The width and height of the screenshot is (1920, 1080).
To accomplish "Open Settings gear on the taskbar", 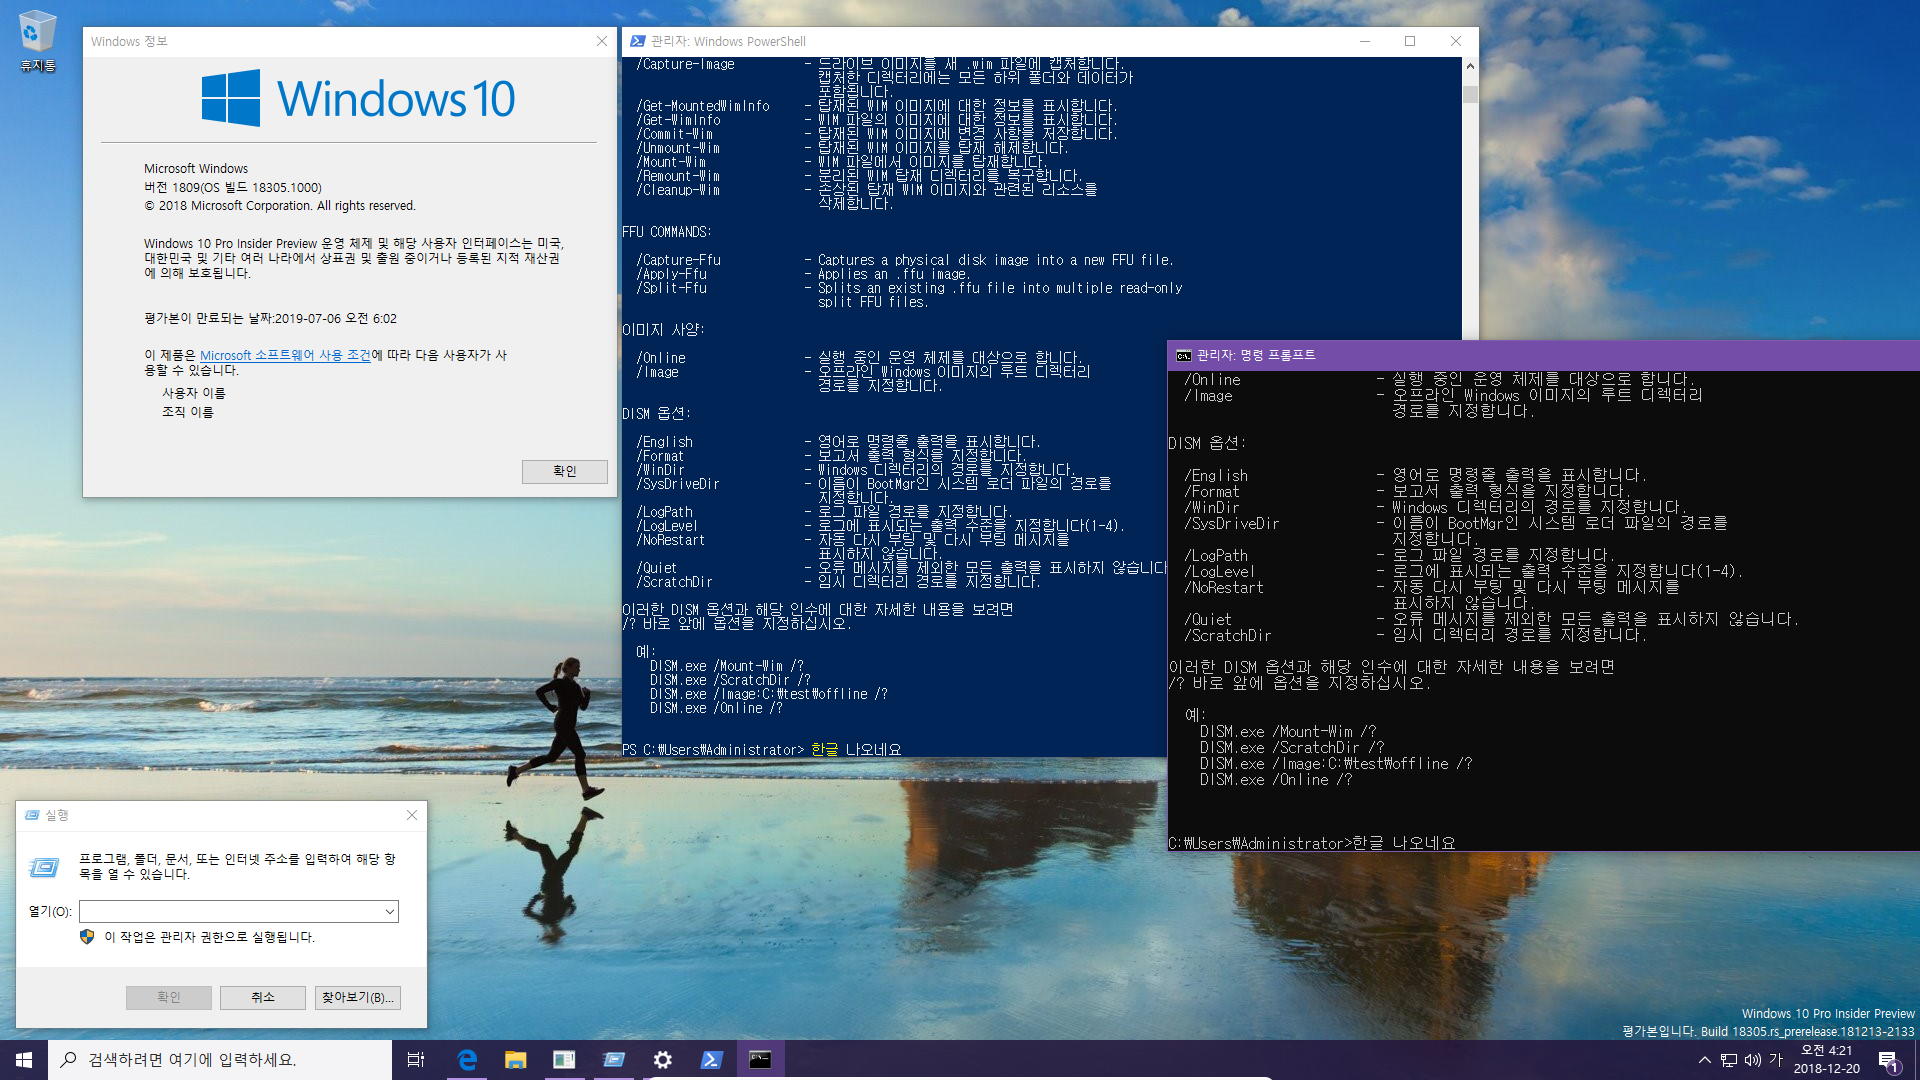I will 662,1060.
